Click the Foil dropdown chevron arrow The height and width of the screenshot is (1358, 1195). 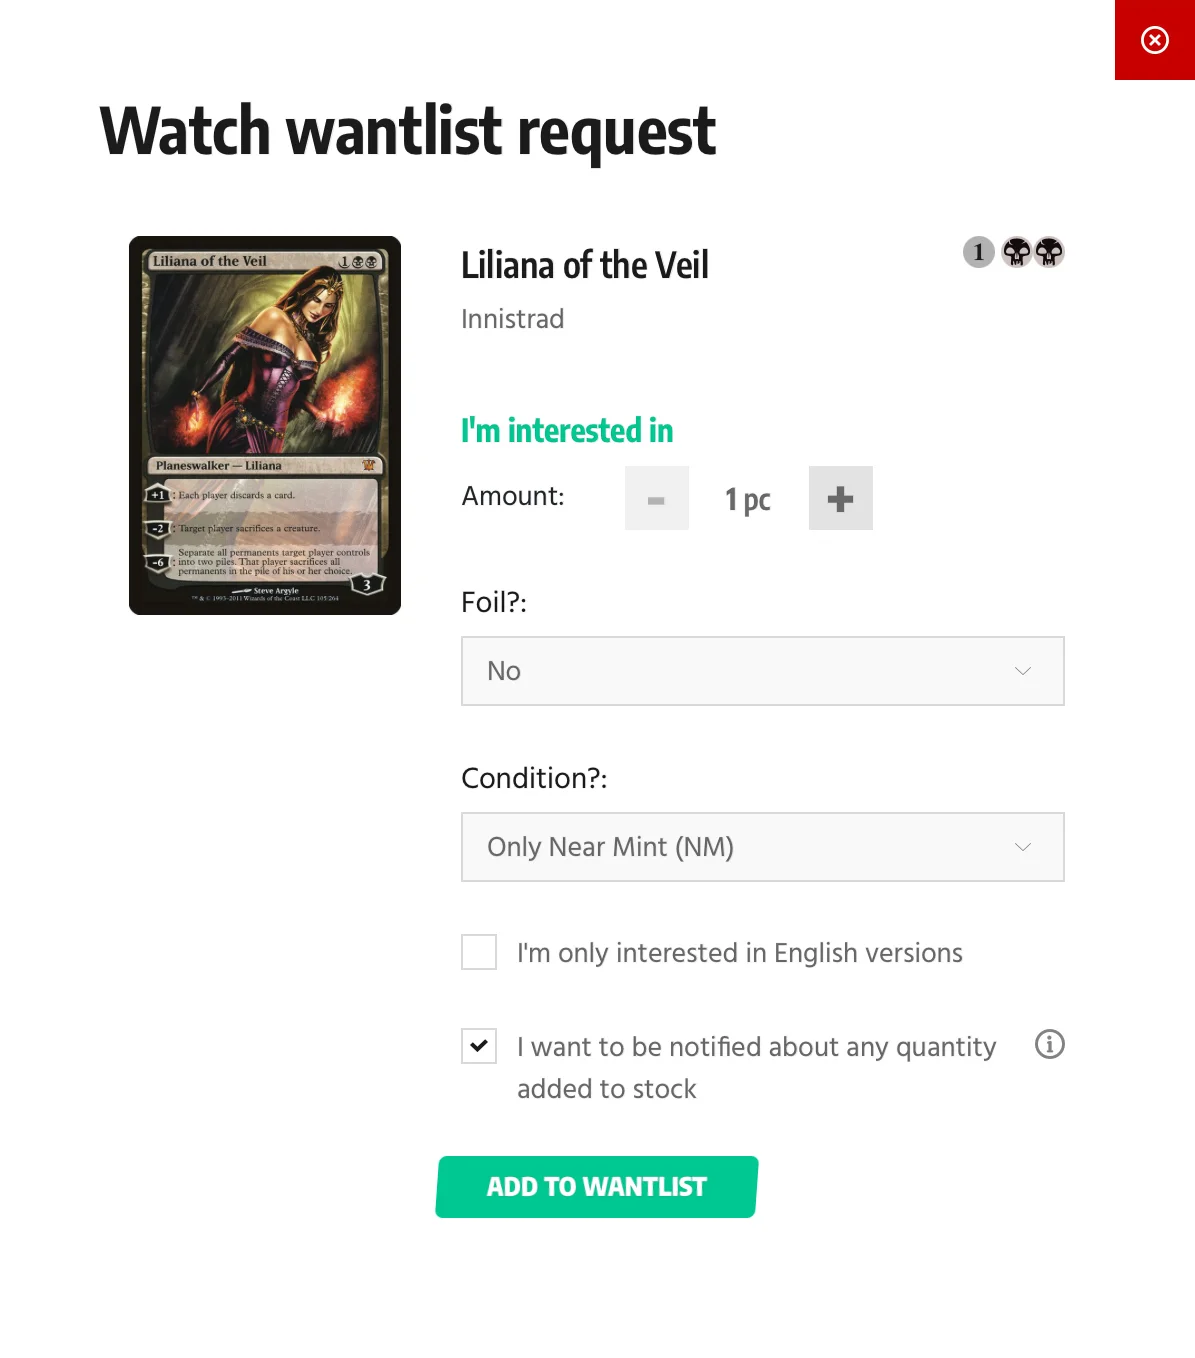[1023, 671]
